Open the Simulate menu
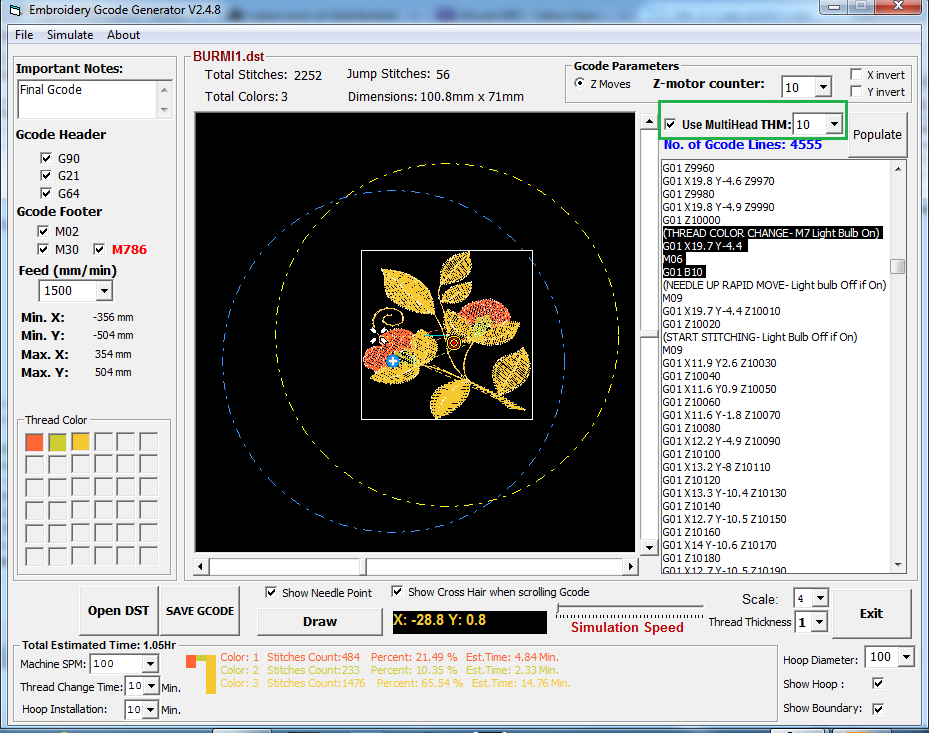This screenshot has height=735, width=934. click(x=70, y=35)
